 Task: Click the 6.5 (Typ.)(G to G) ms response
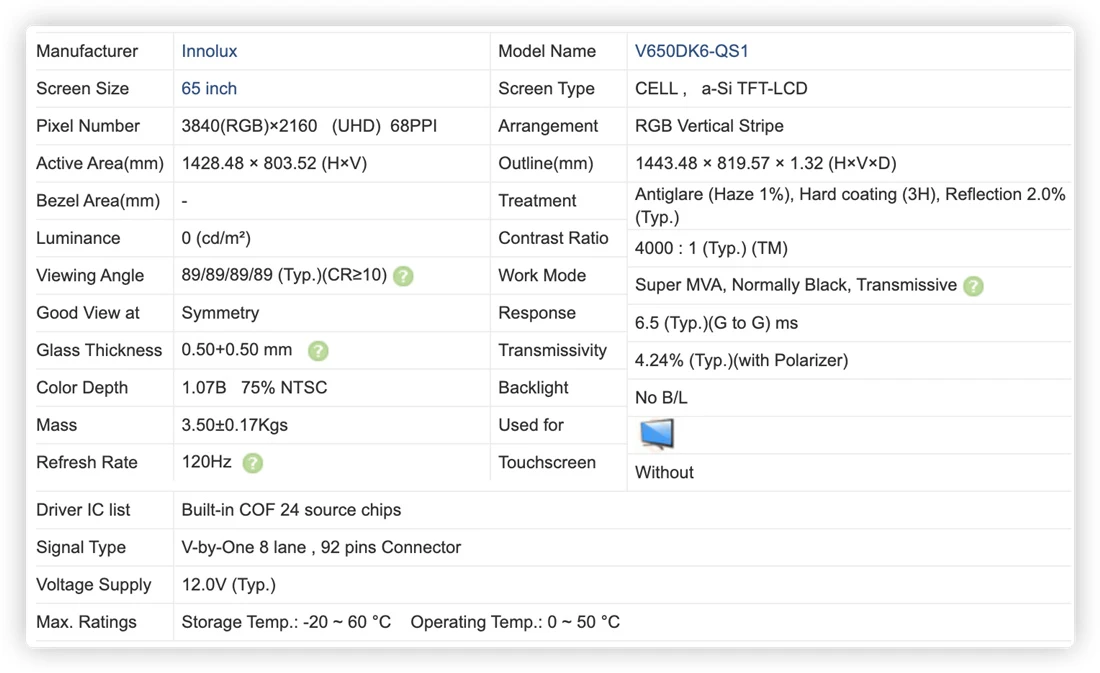pyautogui.click(x=716, y=323)
